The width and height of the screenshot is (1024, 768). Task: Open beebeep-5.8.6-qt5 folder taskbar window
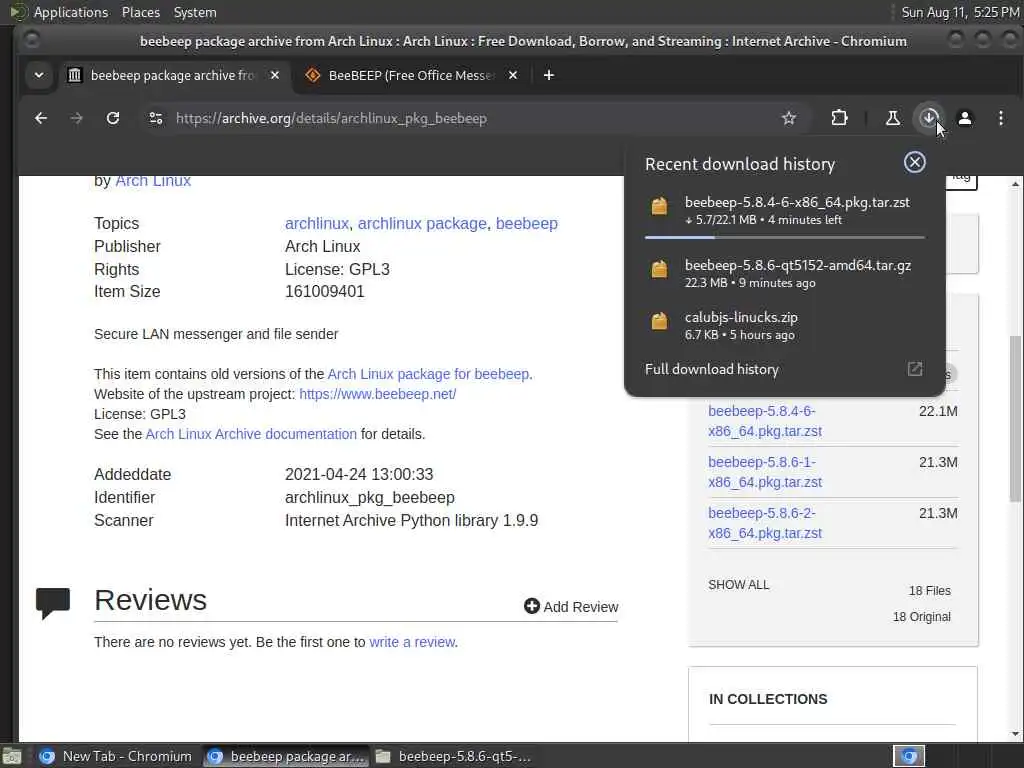[x=455, y=756]
